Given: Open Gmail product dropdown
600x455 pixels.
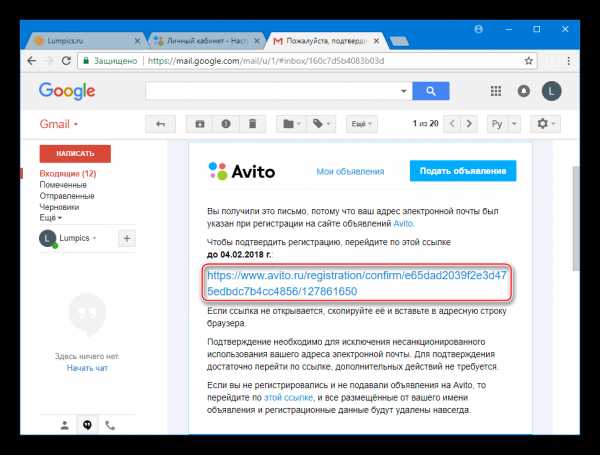Looking at the screenshot, I should coord(59,124).
